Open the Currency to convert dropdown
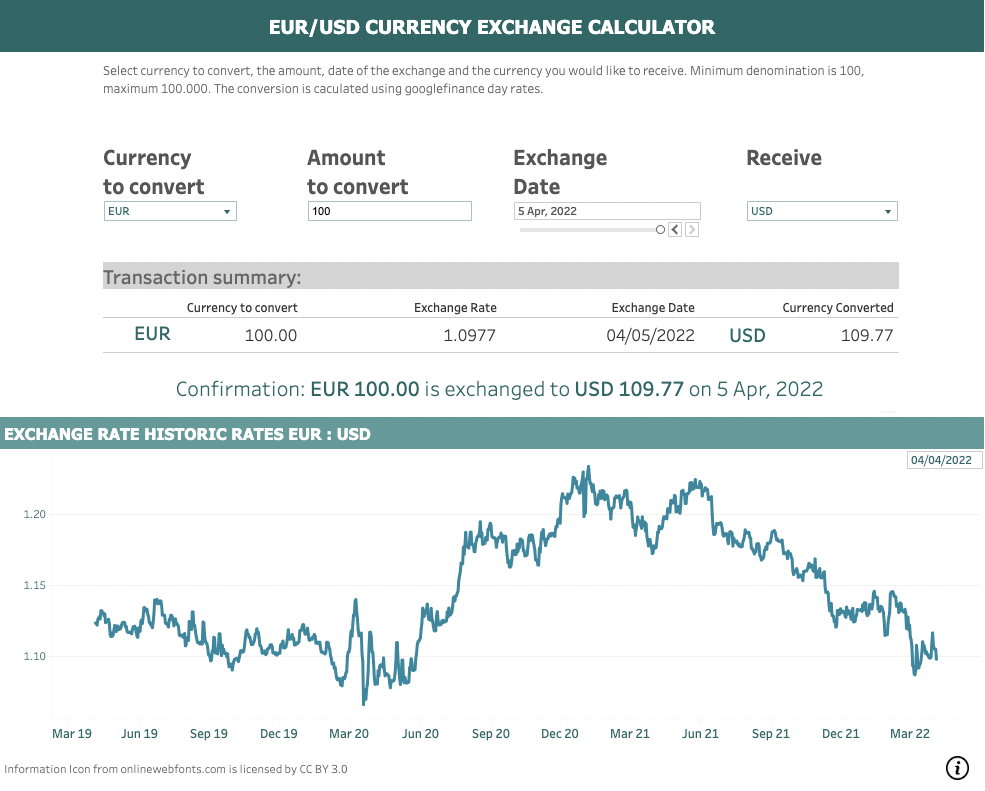 (x=170, y=212)
